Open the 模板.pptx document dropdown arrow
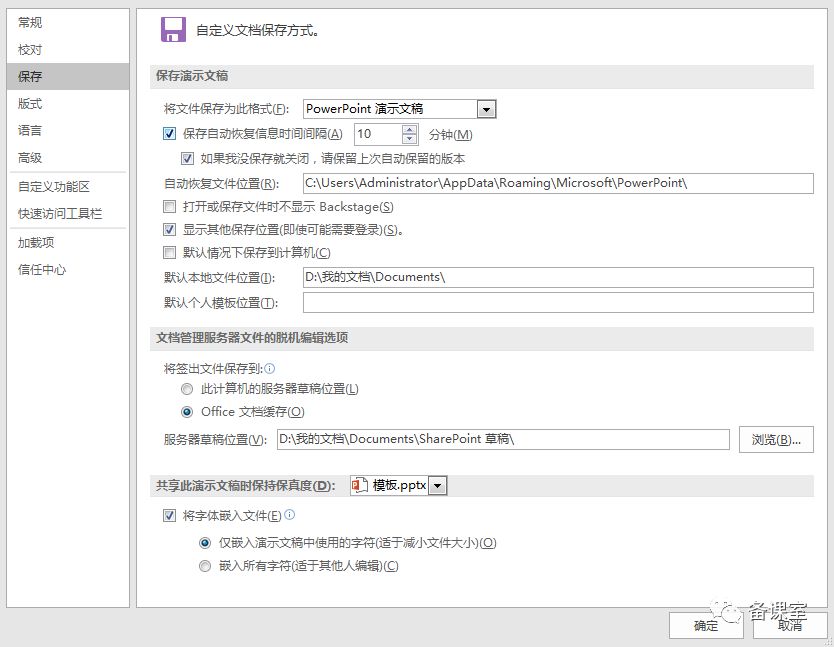This screenshot has height=647, width=834. pos(437,486)
